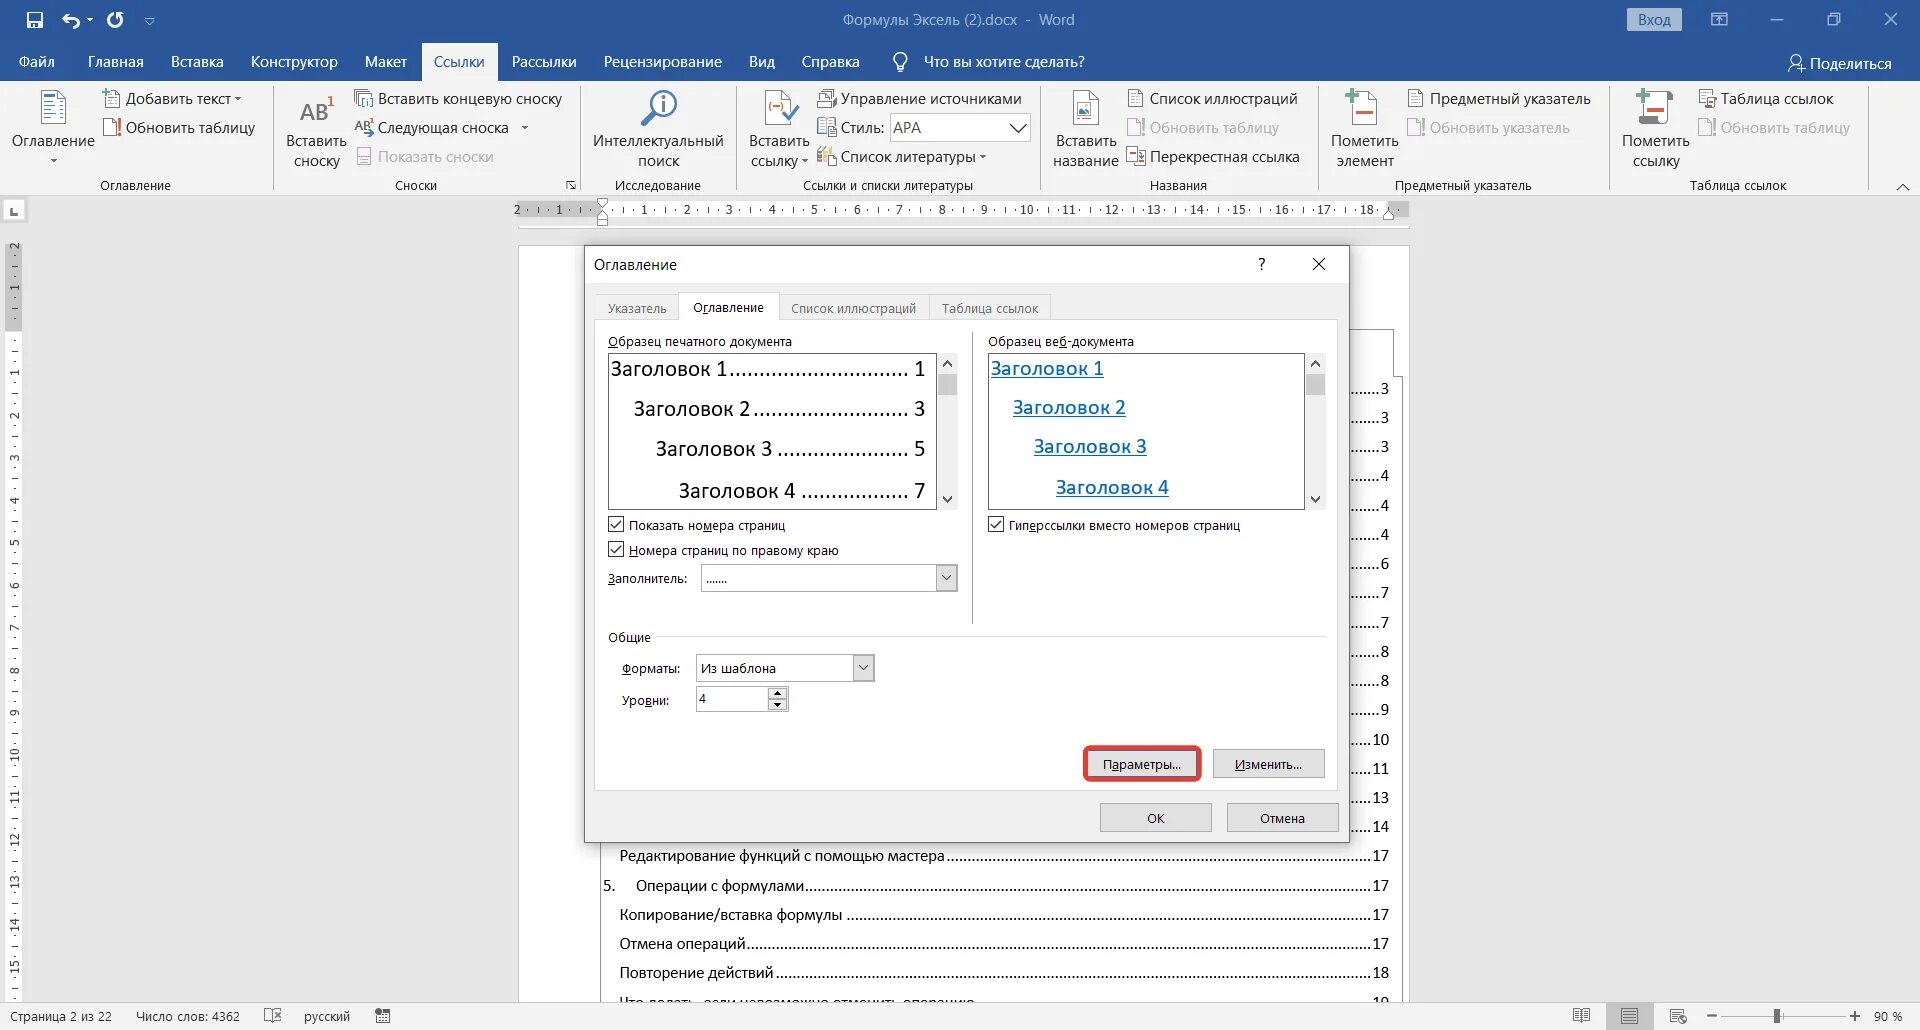Open the Форматы Из шаблона dropdown

pos(864,668)
